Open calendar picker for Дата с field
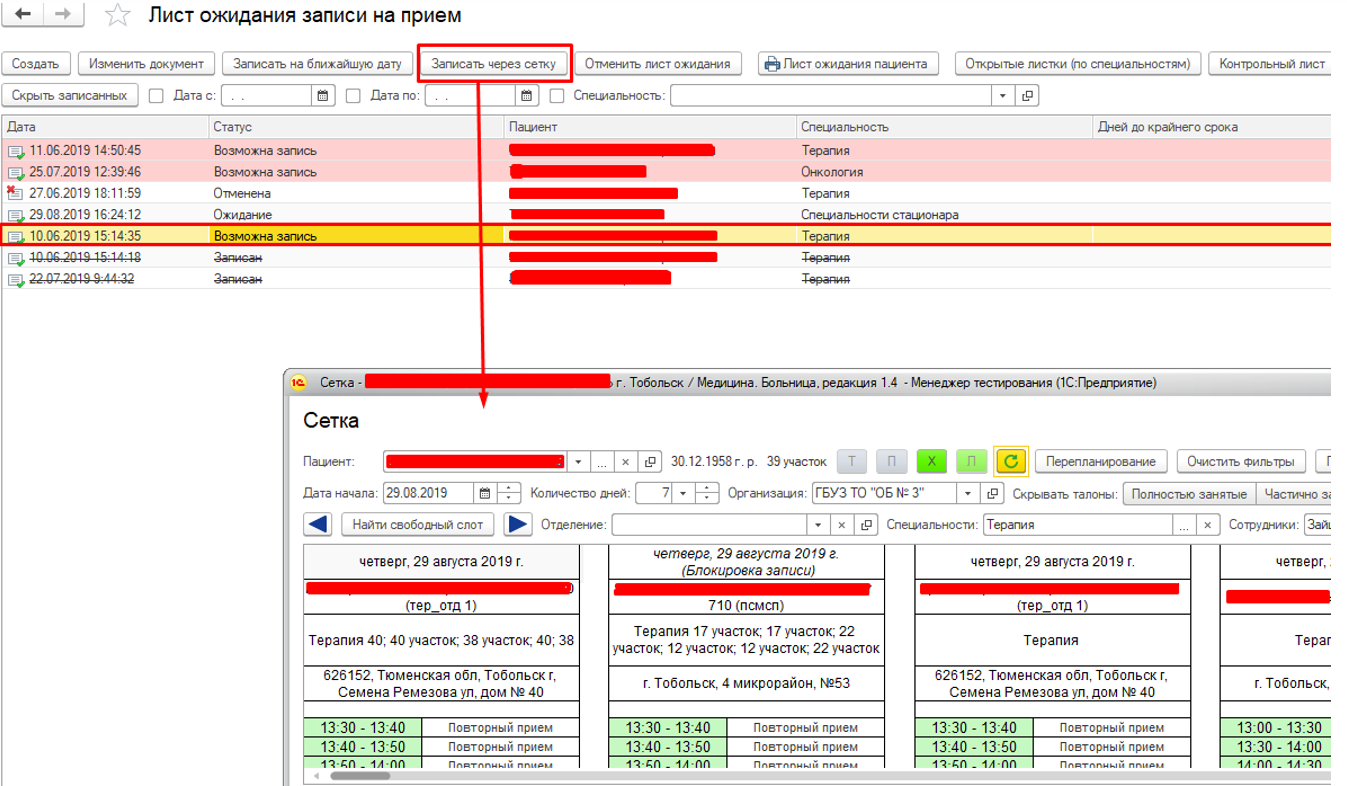 [323, 96]
